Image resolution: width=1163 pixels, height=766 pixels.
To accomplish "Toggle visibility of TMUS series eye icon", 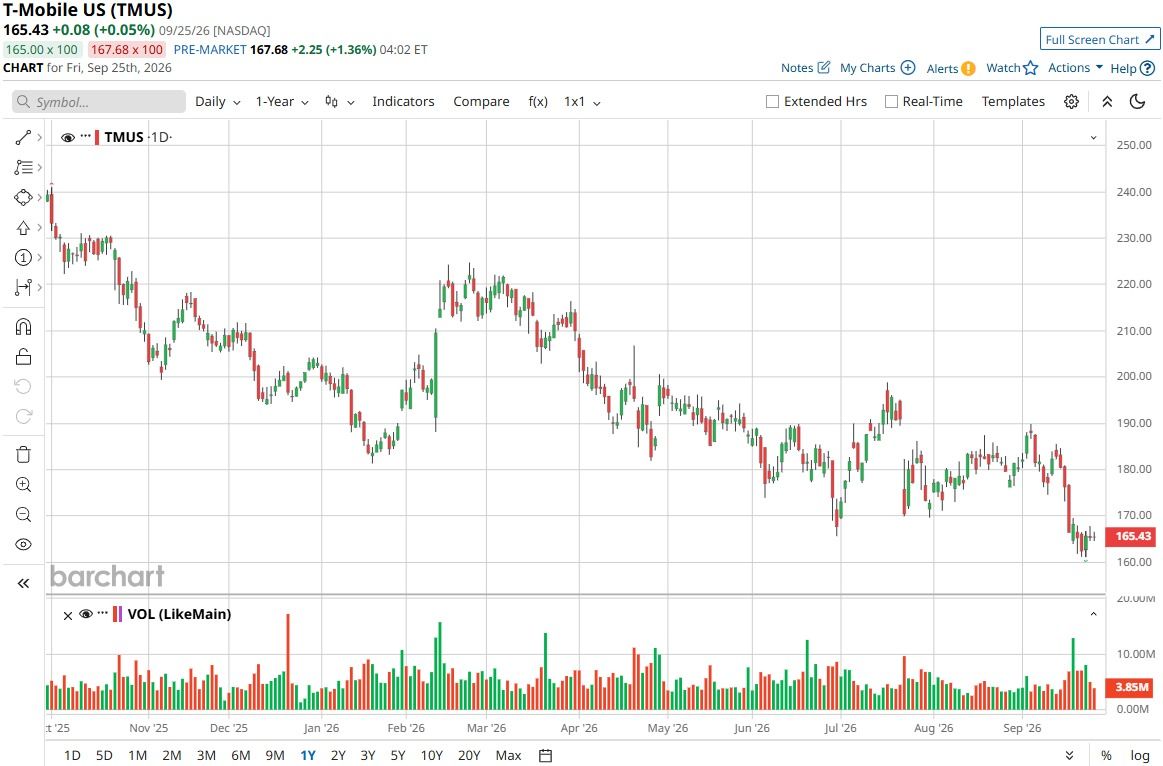I will [67, 137].
